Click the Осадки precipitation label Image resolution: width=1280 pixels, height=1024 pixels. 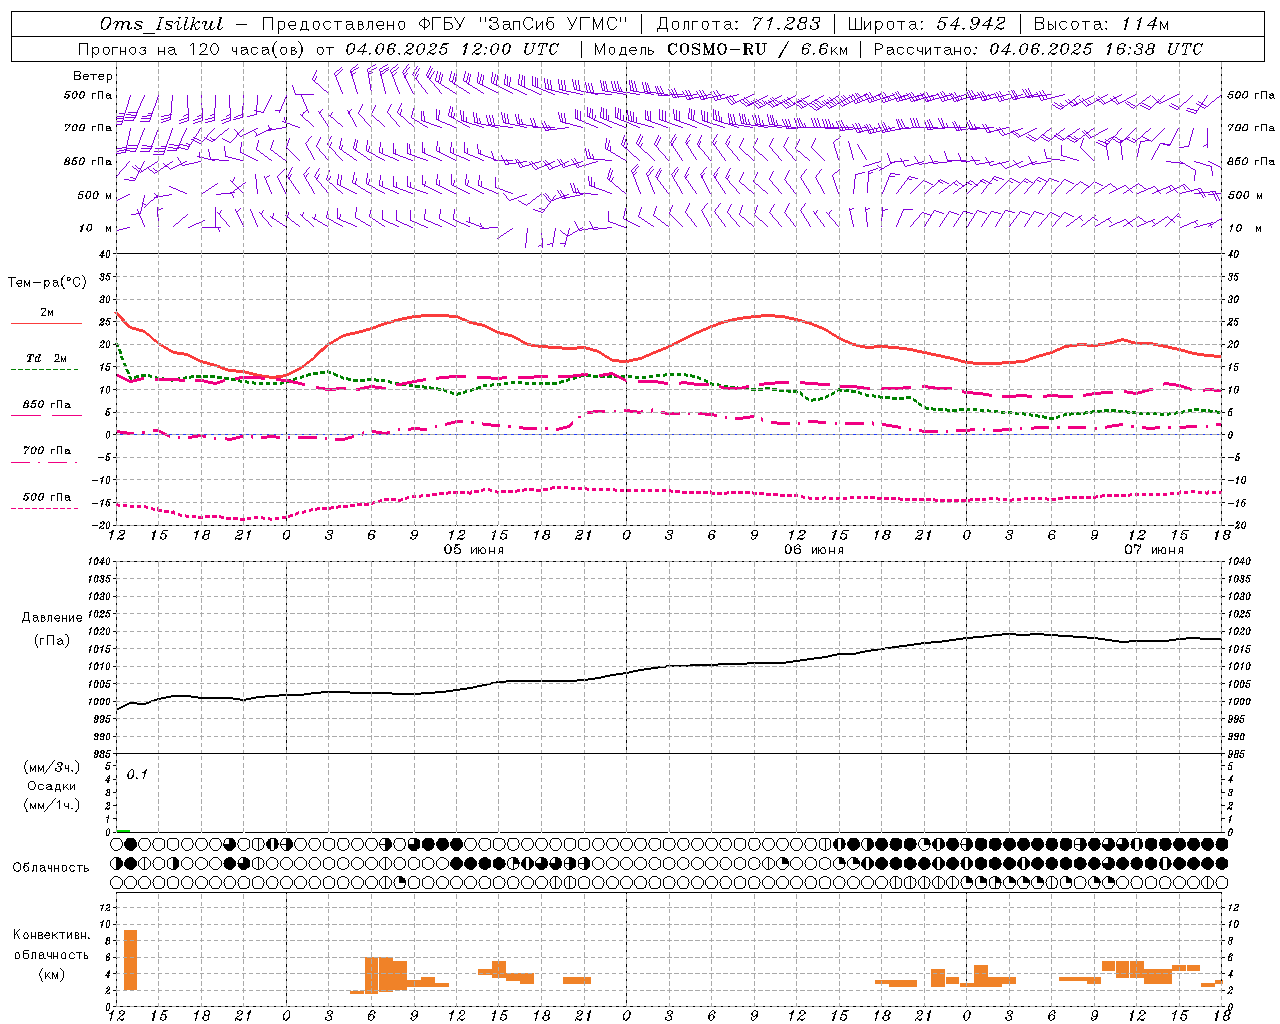[51, 786]
